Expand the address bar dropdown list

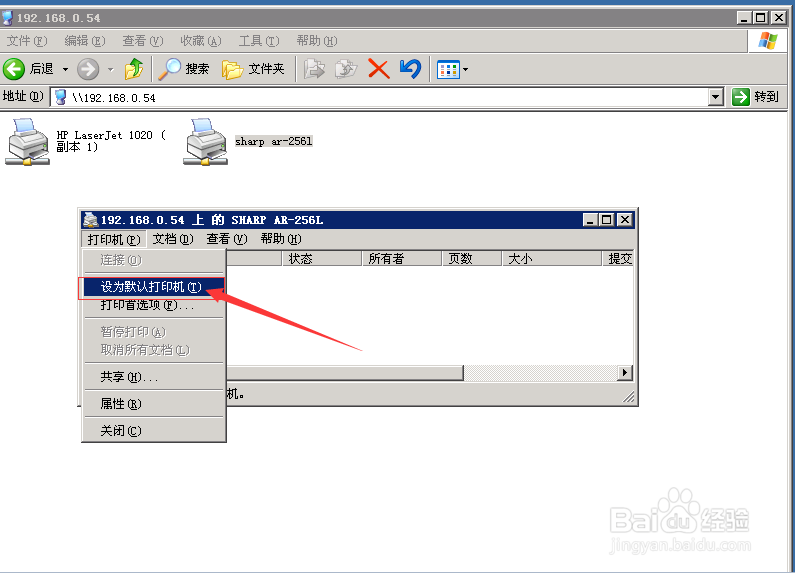[x=715, y=97]
